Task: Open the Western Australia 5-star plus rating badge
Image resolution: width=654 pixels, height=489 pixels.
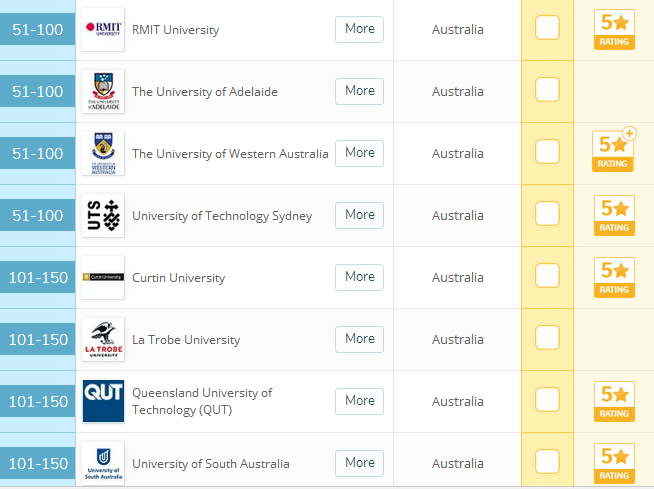Action: [613, 150]
